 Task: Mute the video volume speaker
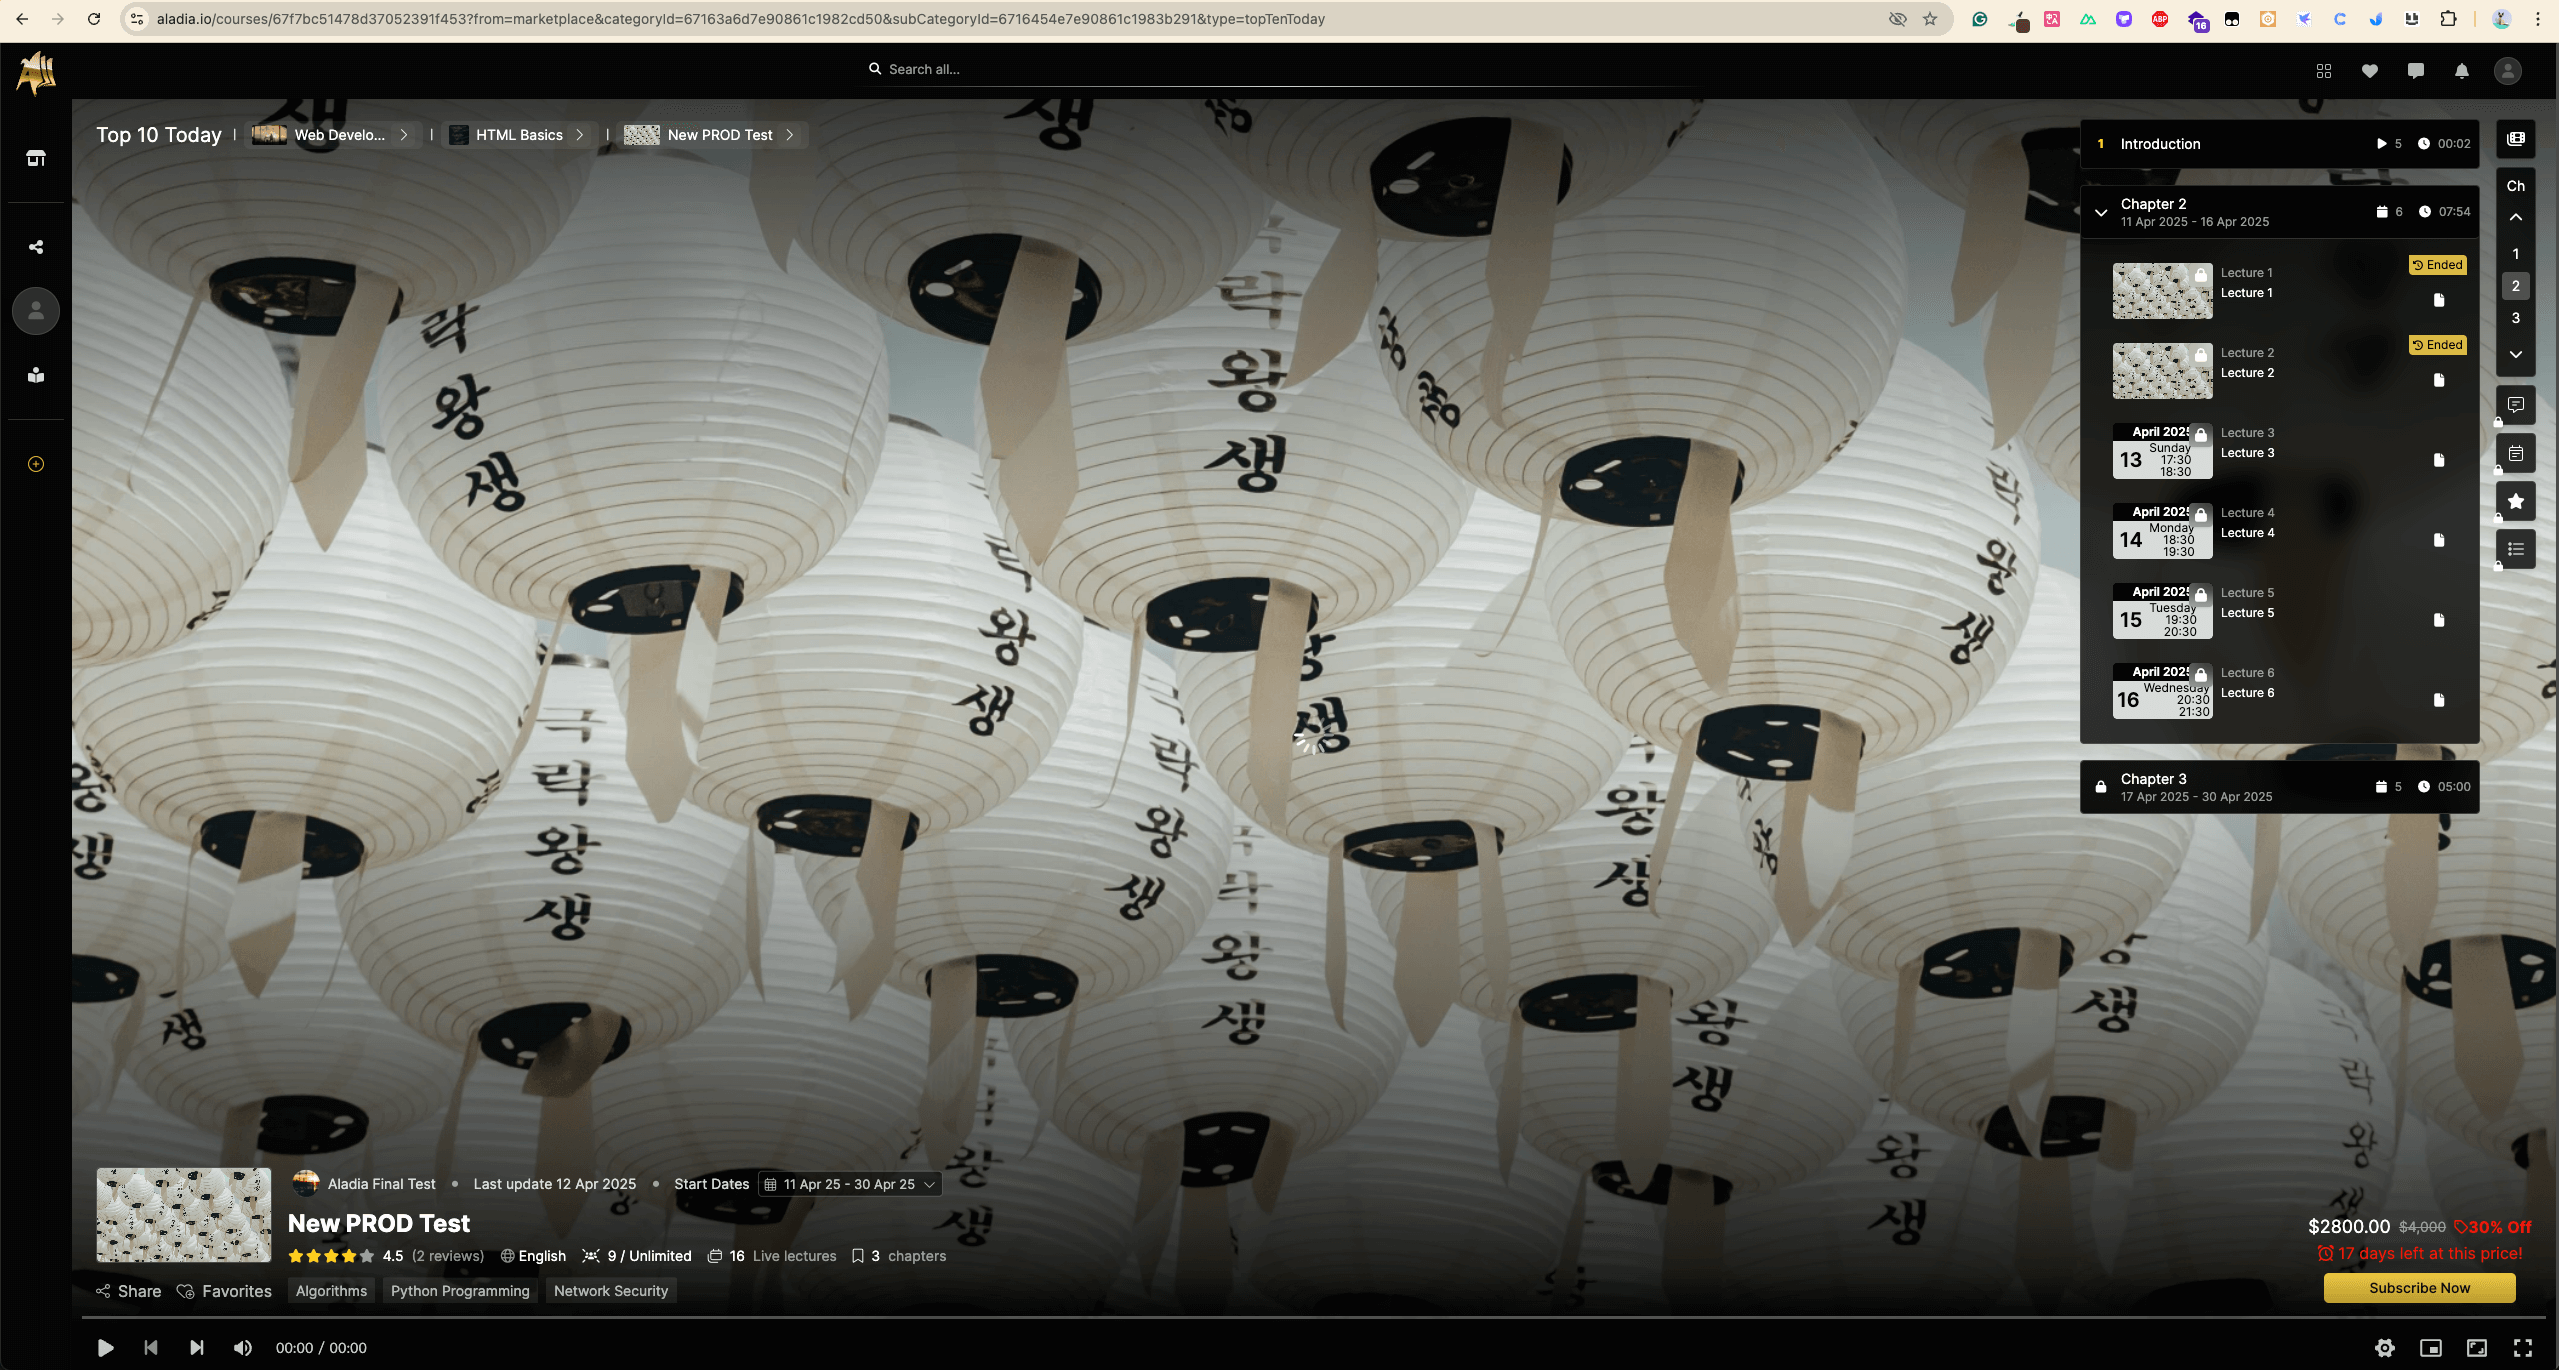coord(242,1348)
